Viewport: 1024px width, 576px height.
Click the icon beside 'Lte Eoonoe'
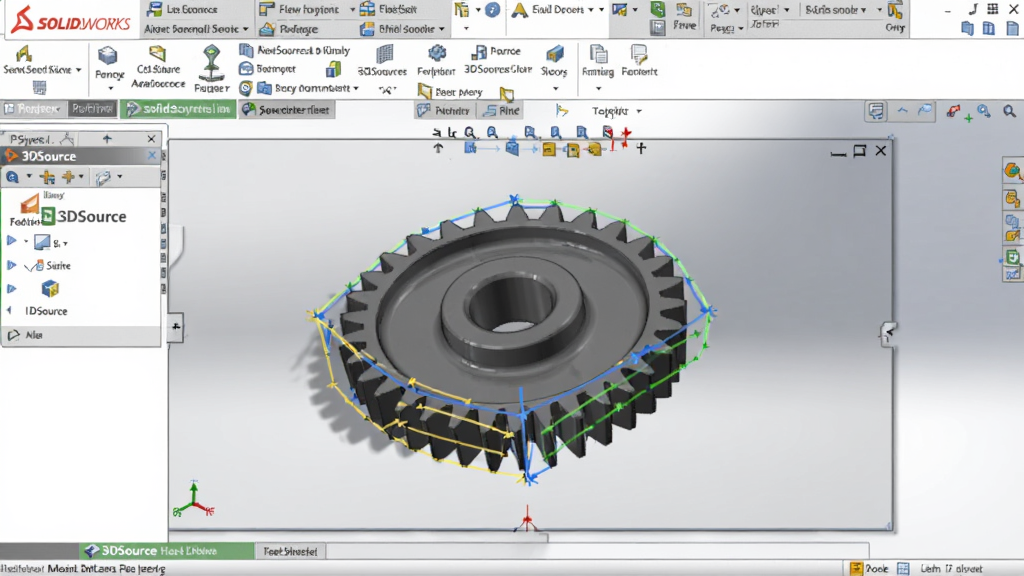tap(154, 9)
